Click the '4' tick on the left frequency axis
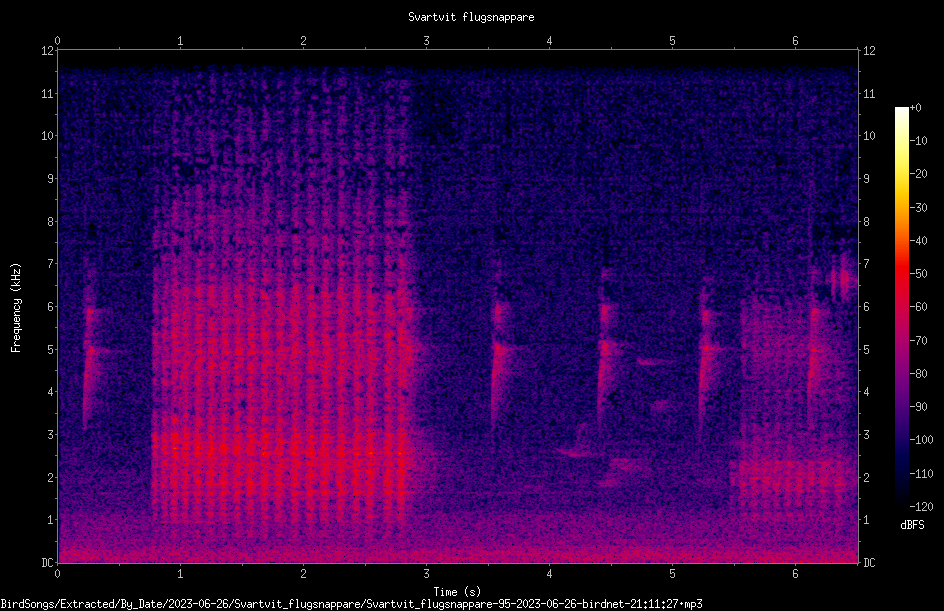Image resolution: width=944 pixels, height=611 pixels. [x=50, y=392]
